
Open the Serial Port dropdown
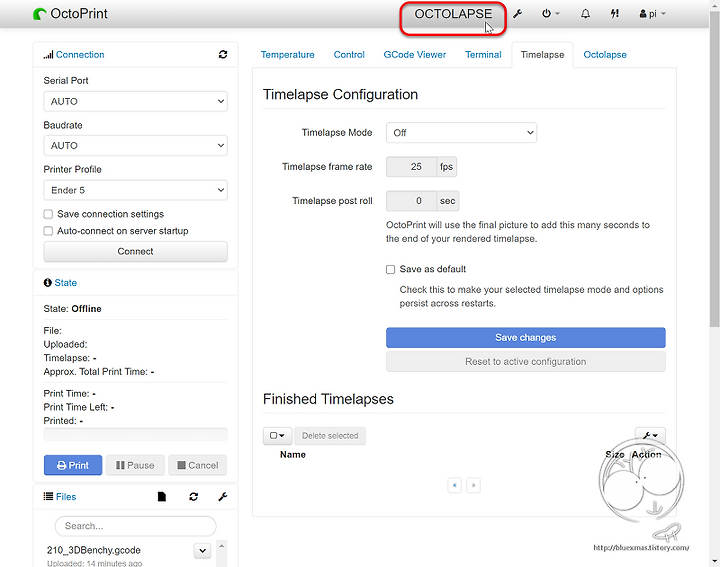click(x=135, y=101)
